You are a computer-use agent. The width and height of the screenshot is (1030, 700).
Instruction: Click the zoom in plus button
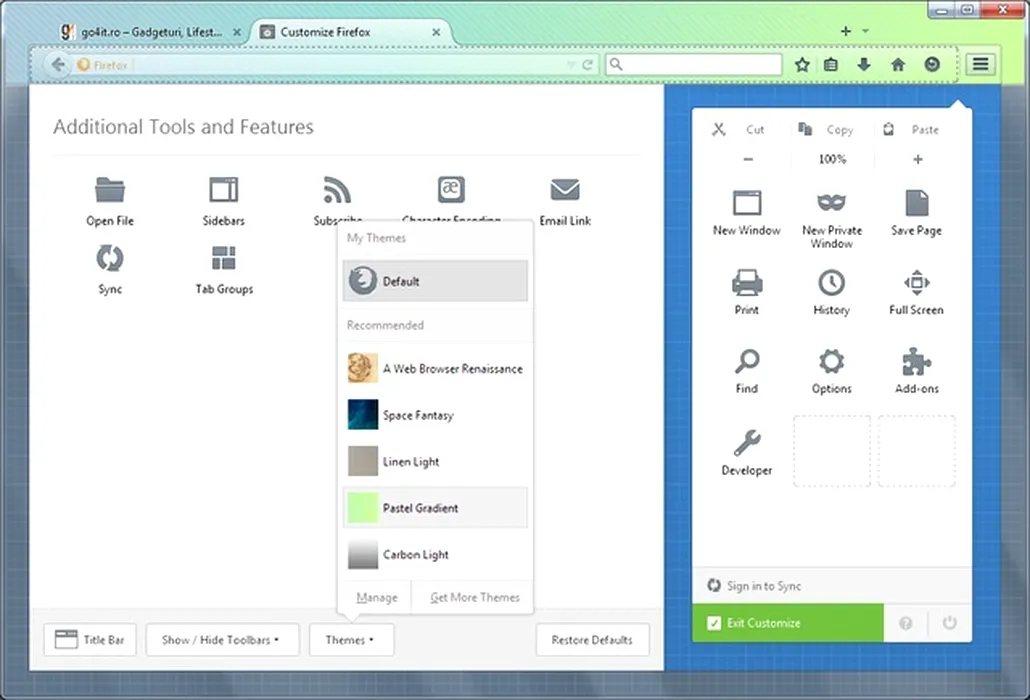918,159
